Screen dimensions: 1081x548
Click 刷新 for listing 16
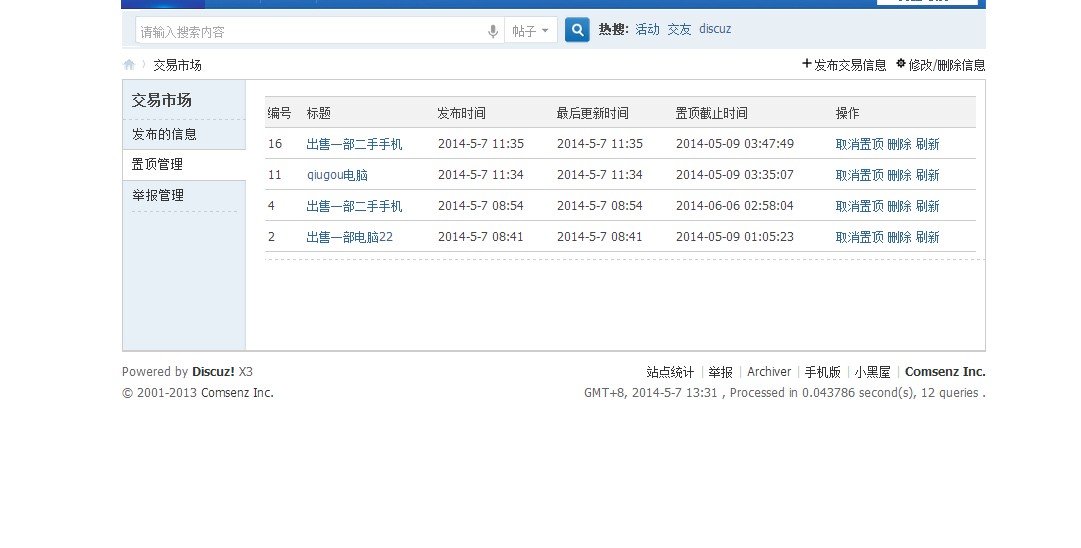[x=927, y=144]
